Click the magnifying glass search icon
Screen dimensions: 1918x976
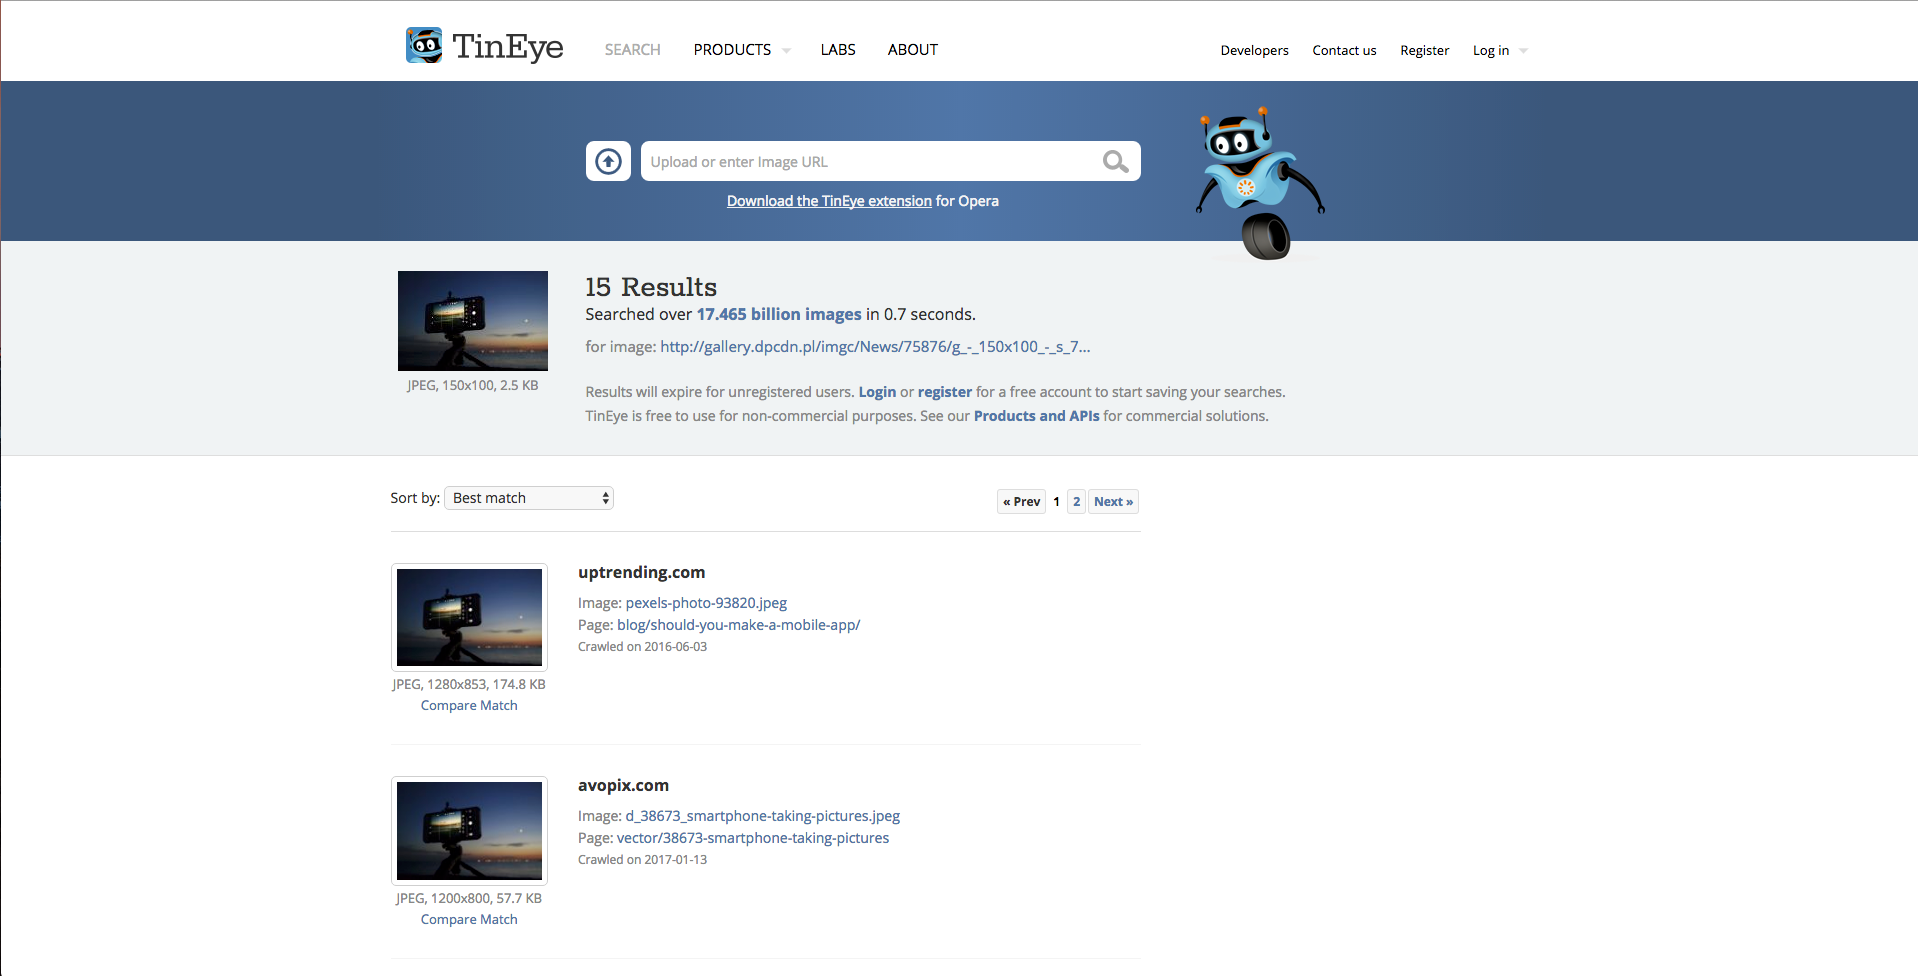[x=1116, y=162]
